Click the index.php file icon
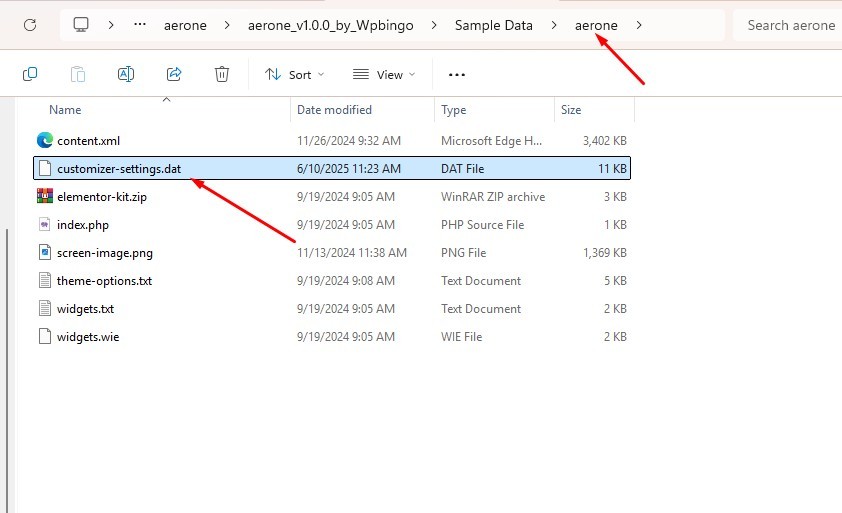Image resolution: width=842 pixels, height=513 pixels. [x=45, y=224]
